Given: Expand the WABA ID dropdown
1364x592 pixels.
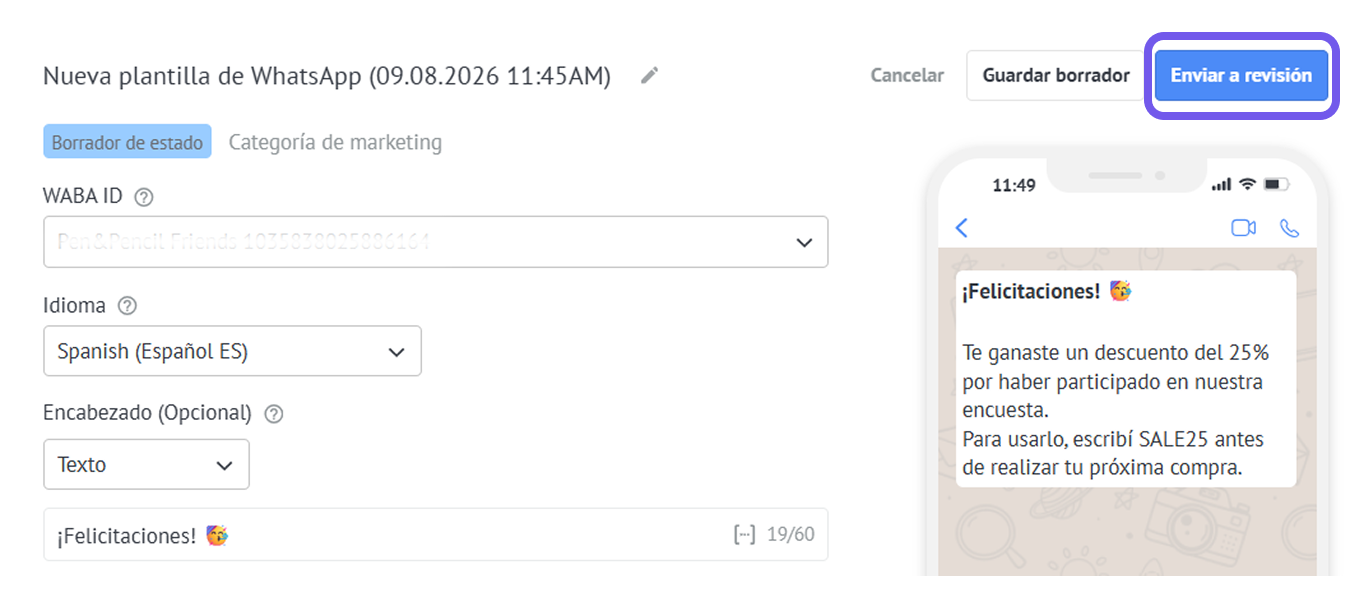Looking at the screenshot, I should (436, 242).
